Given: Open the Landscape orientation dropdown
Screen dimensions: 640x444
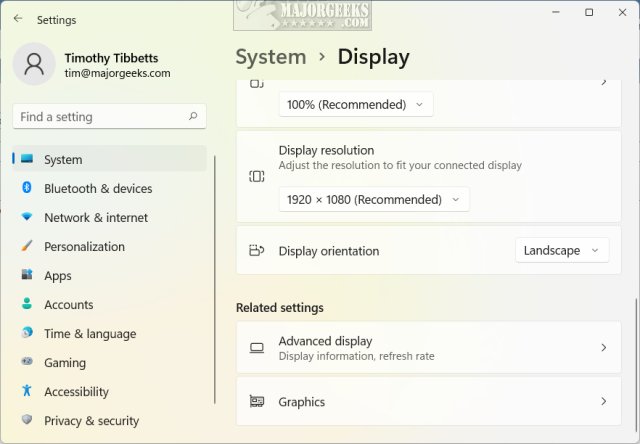Looking at the screenshot, I should (562, 250).
